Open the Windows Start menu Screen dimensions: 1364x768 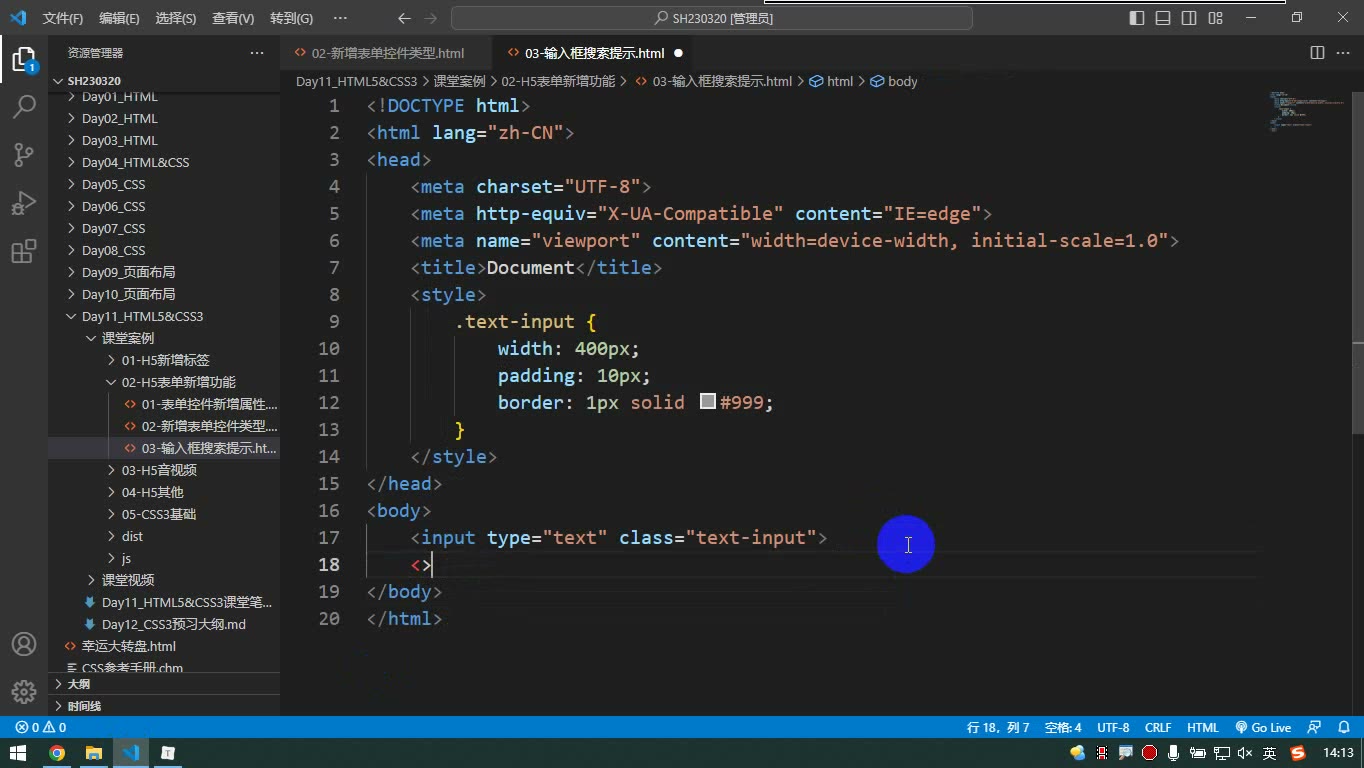pos(18,753)
